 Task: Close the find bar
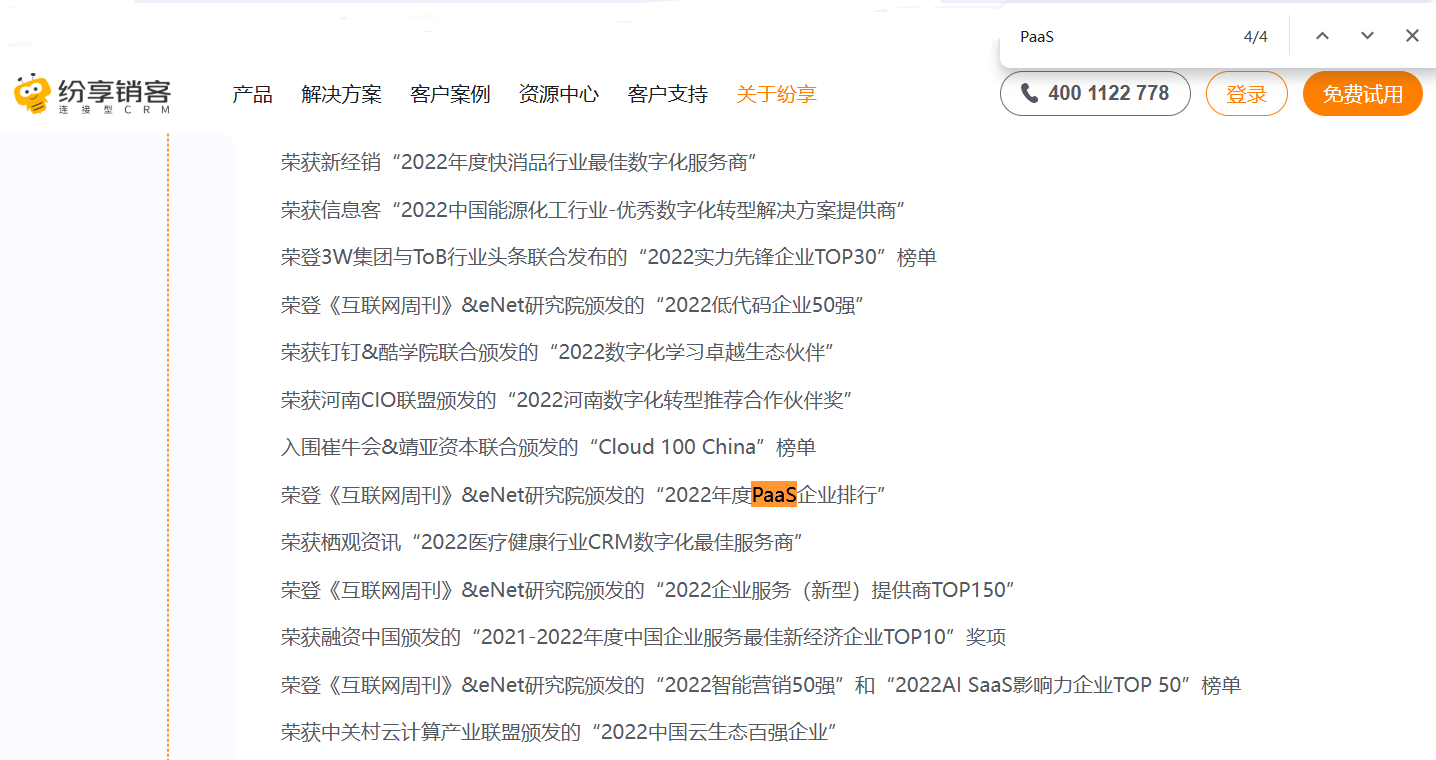click(x=1412, y=36)
